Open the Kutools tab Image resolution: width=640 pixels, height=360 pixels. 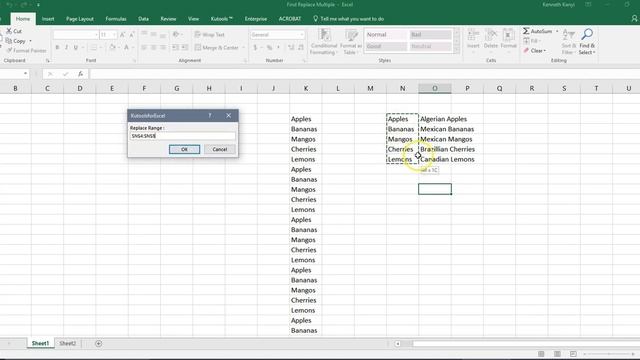click(x=222, y=19)
